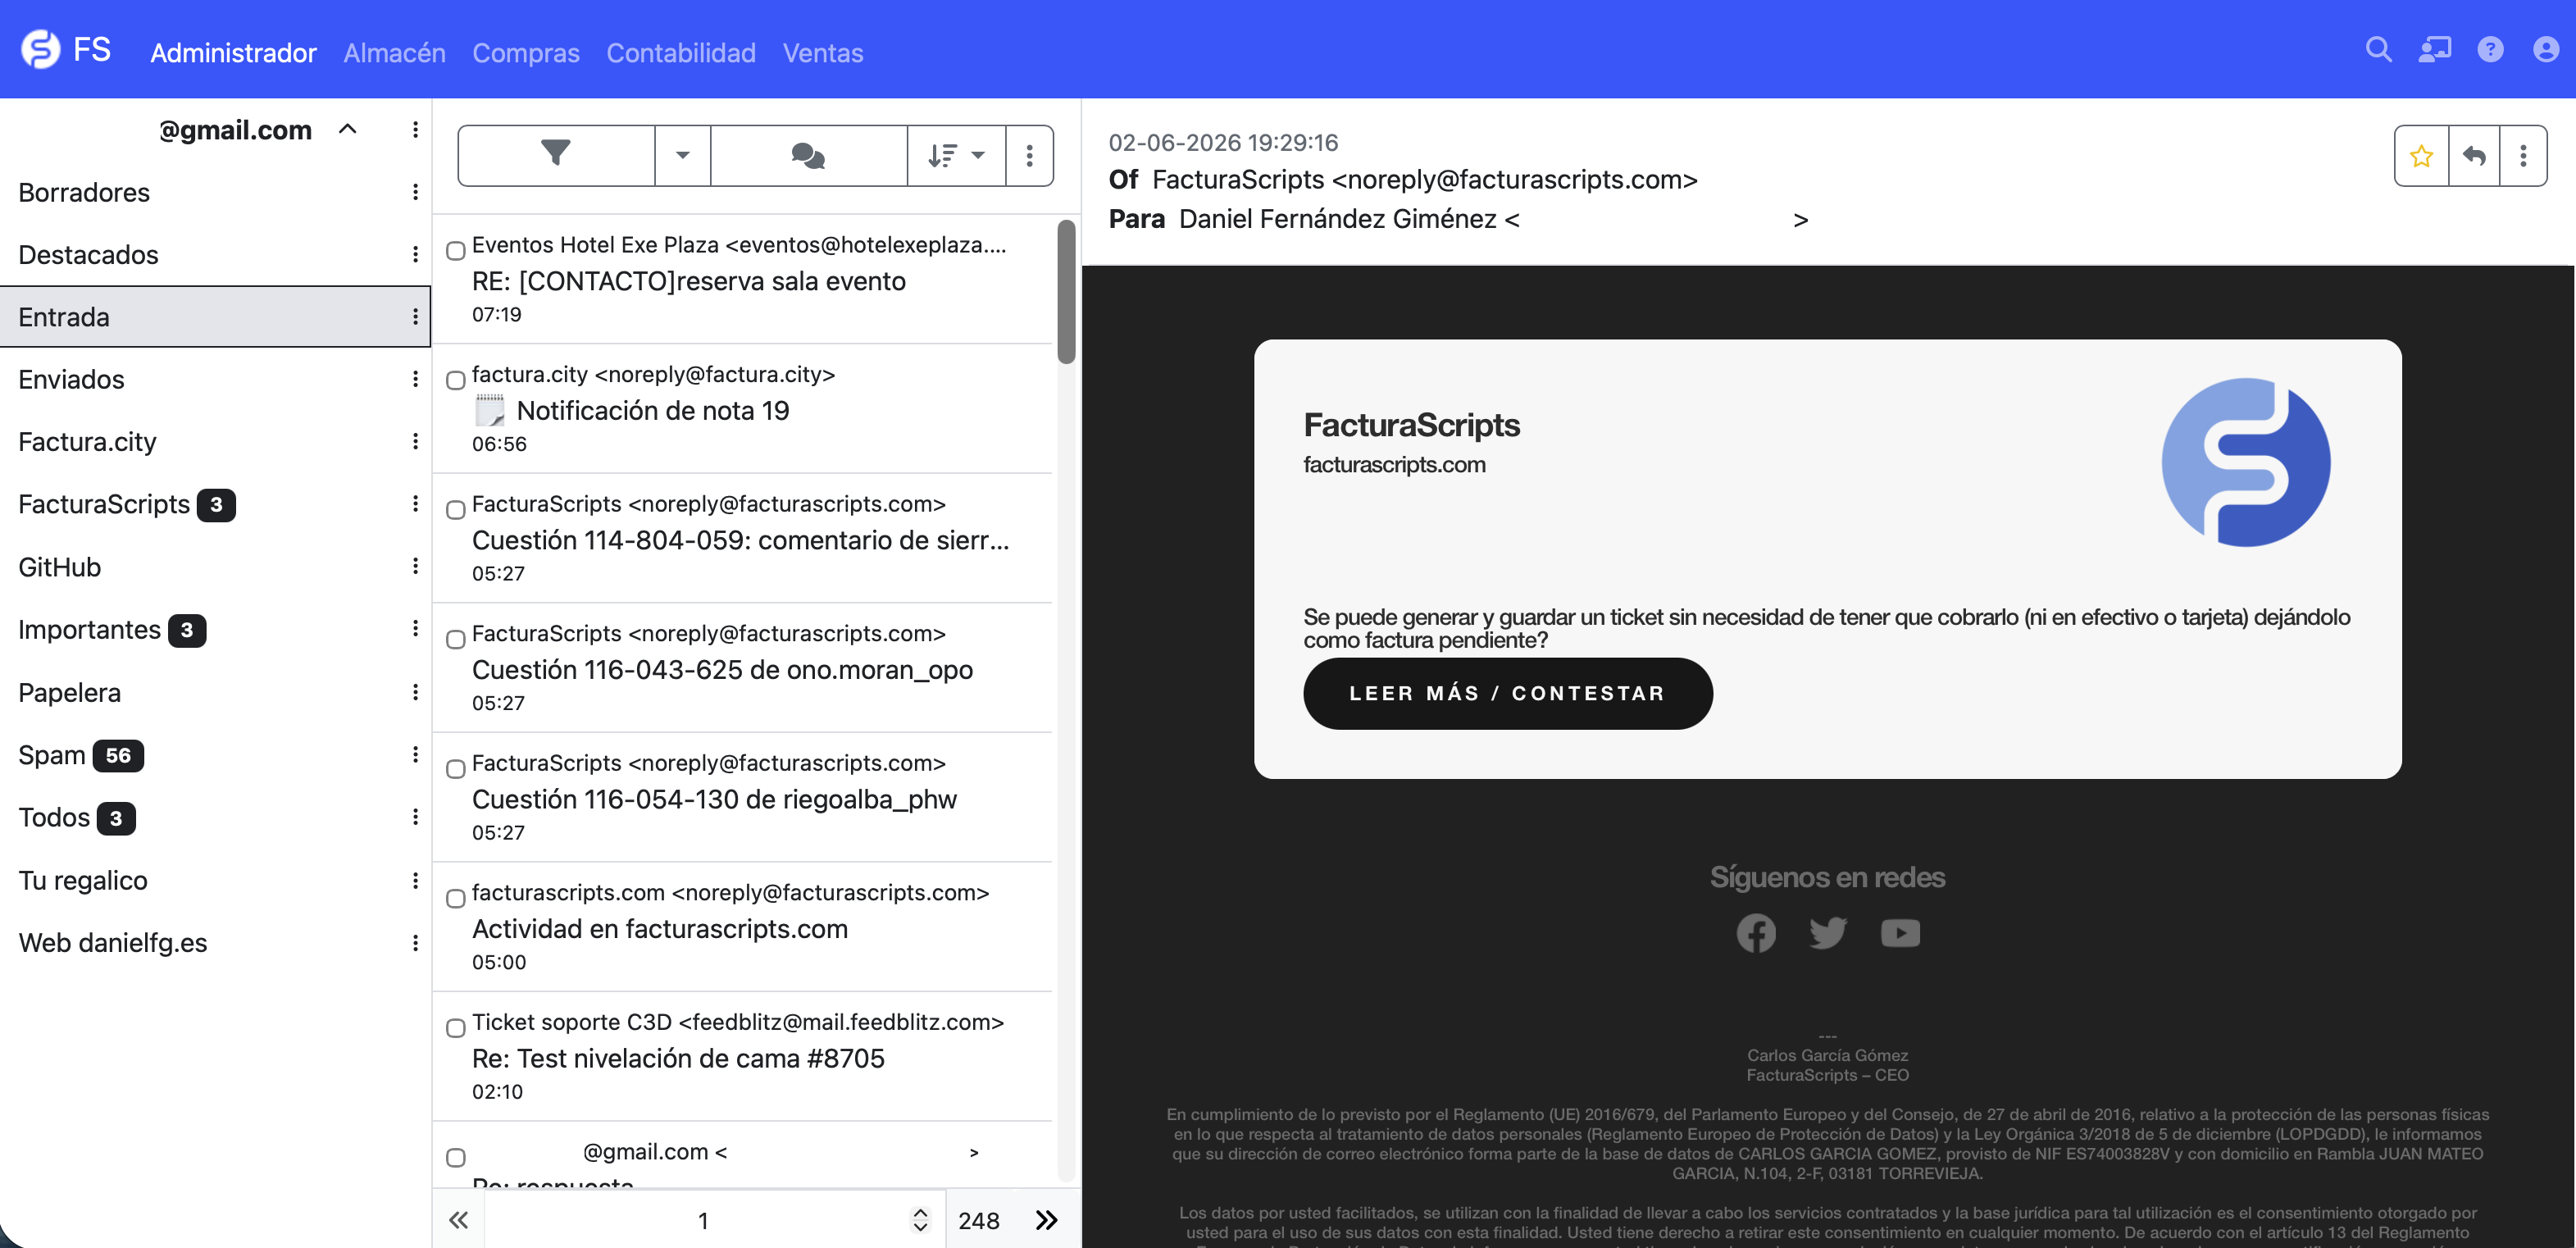Check the Cuestión 116-043-625 email
Viewport: 2576px width, 1248px height.
(x=455, y=640)
